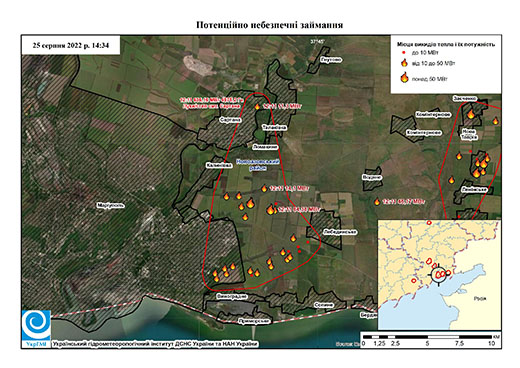Click the Талаківка place label
The width and height of the screenshot is (520, 368).
274,128
